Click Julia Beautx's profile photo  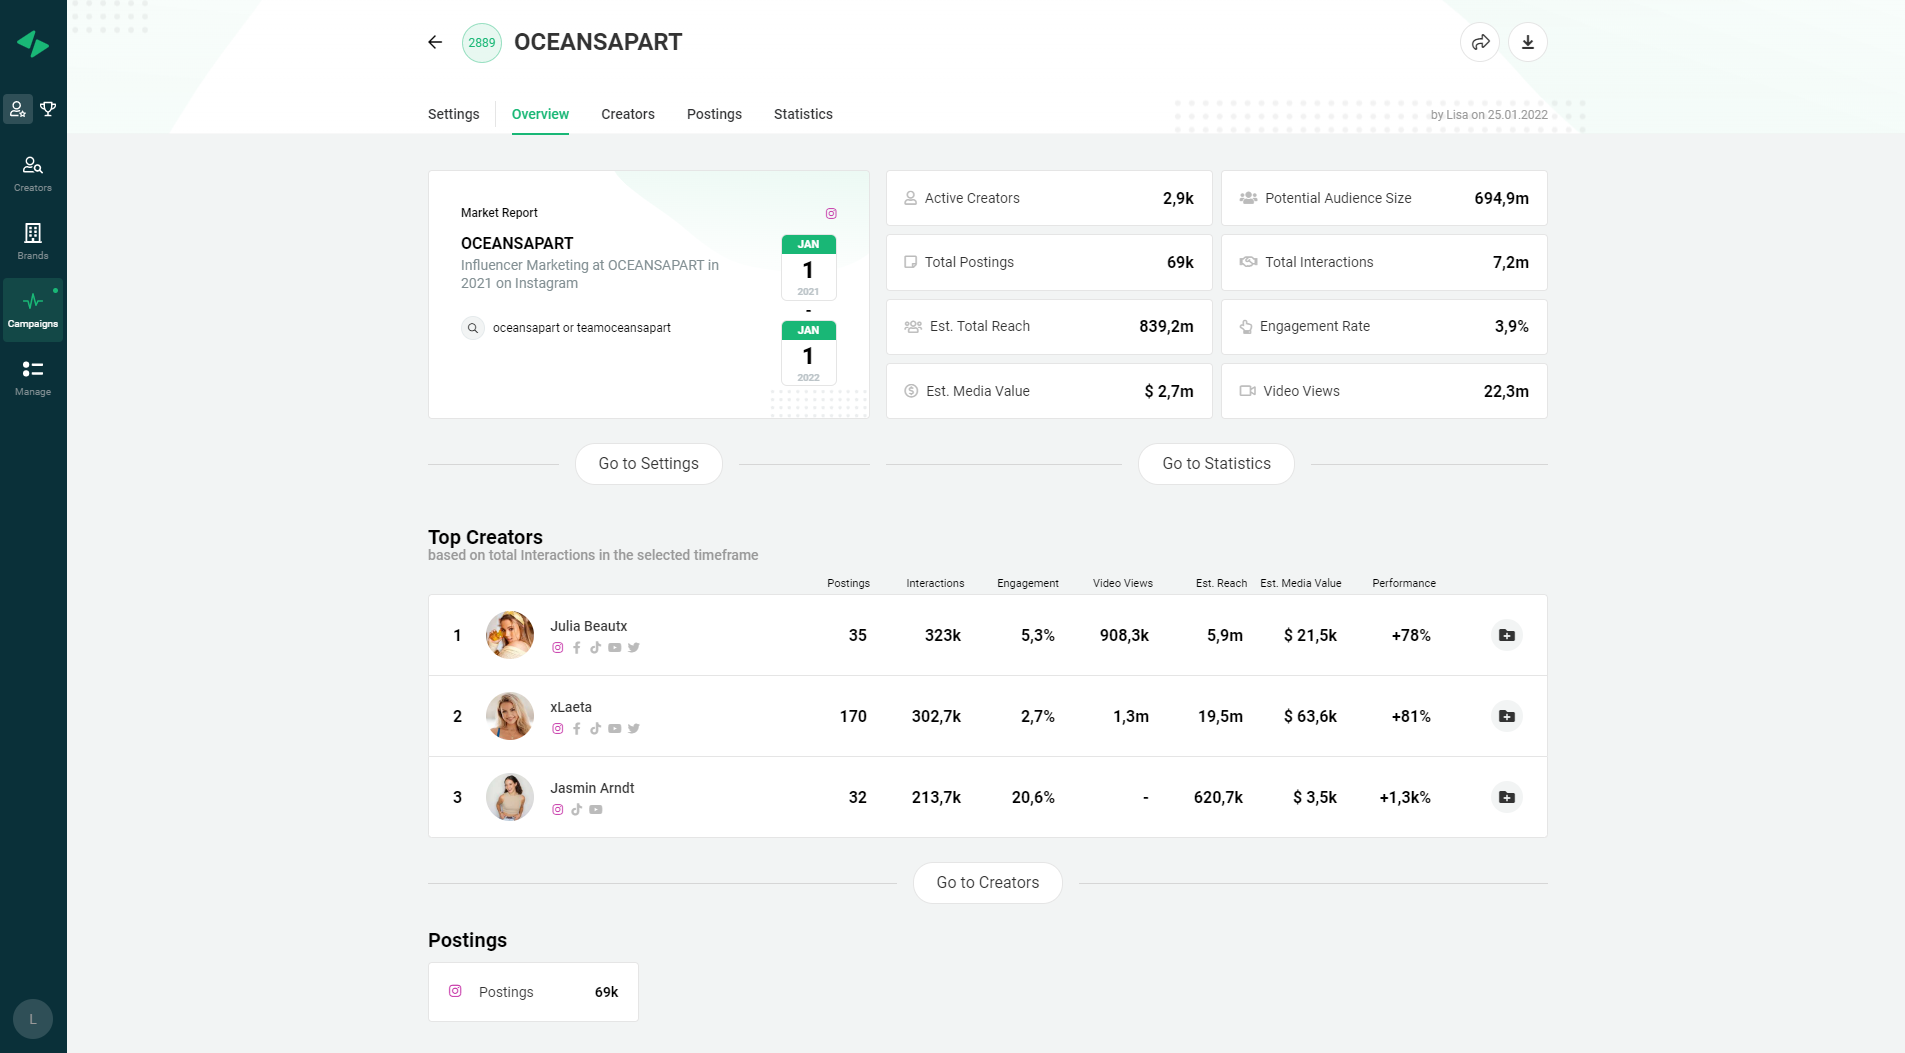pos(510,635)
